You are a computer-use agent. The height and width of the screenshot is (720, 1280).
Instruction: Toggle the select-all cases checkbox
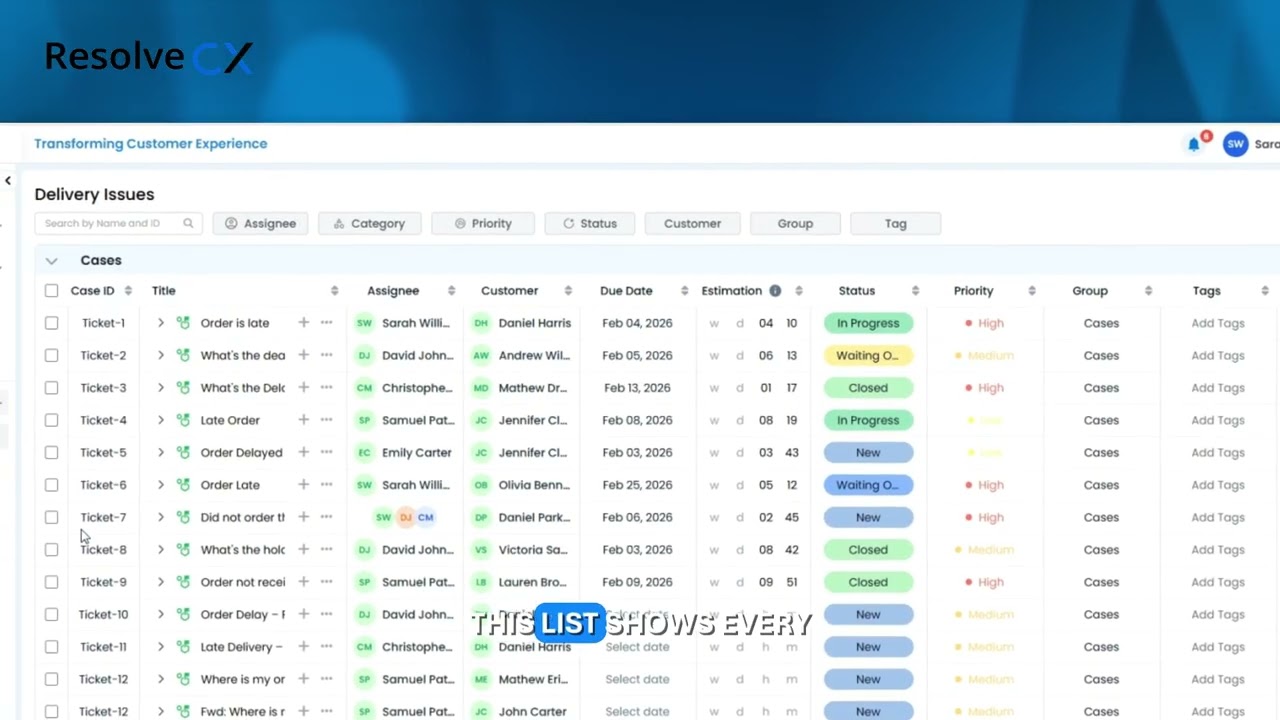[51, 291]
